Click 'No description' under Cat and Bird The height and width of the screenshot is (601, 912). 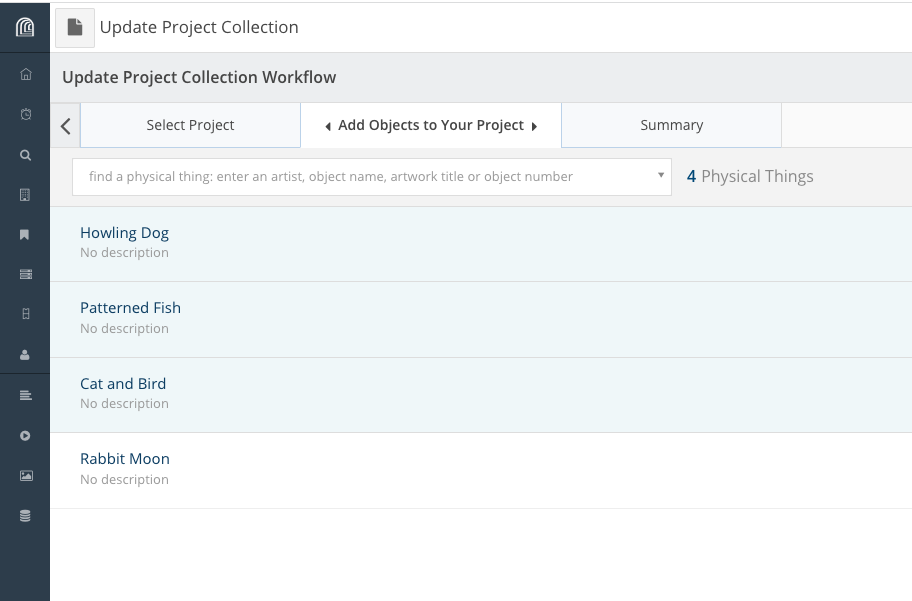124,404
